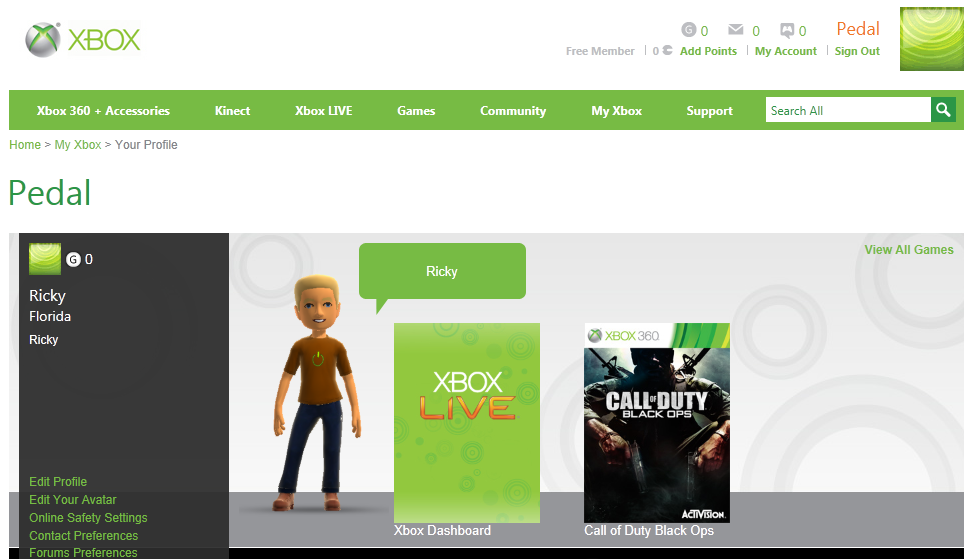Click the Xbox logo in header
Screen dimensions: 974x559
point(83,40)
